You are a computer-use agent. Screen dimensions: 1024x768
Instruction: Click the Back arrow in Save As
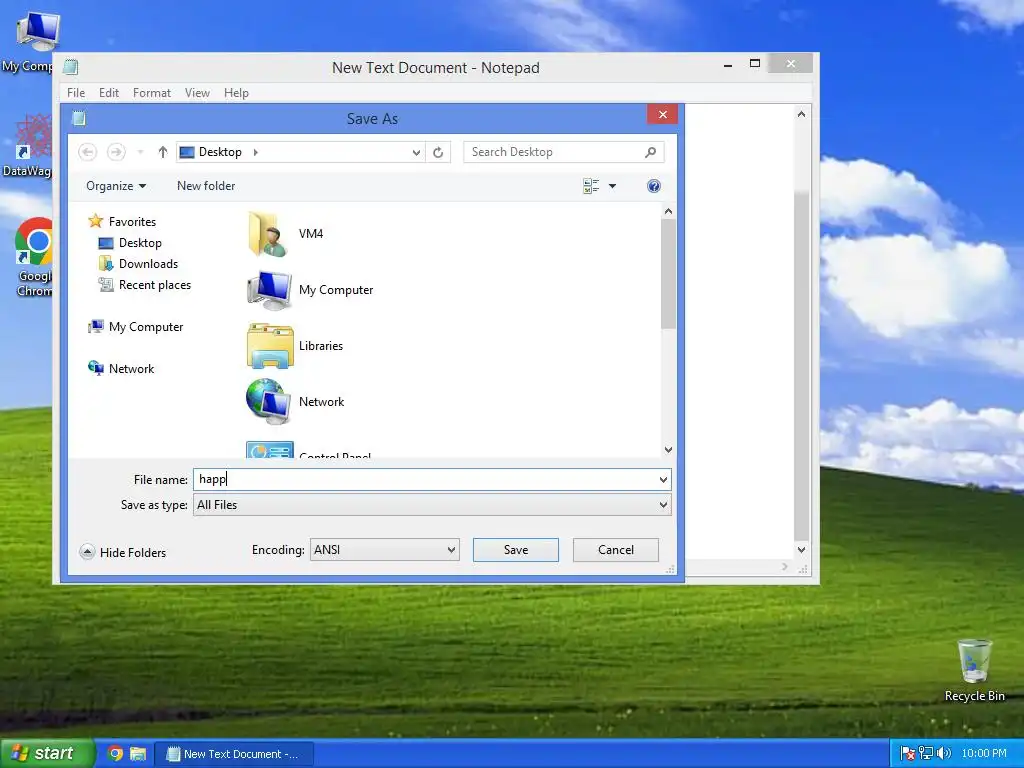coord(88,152)
